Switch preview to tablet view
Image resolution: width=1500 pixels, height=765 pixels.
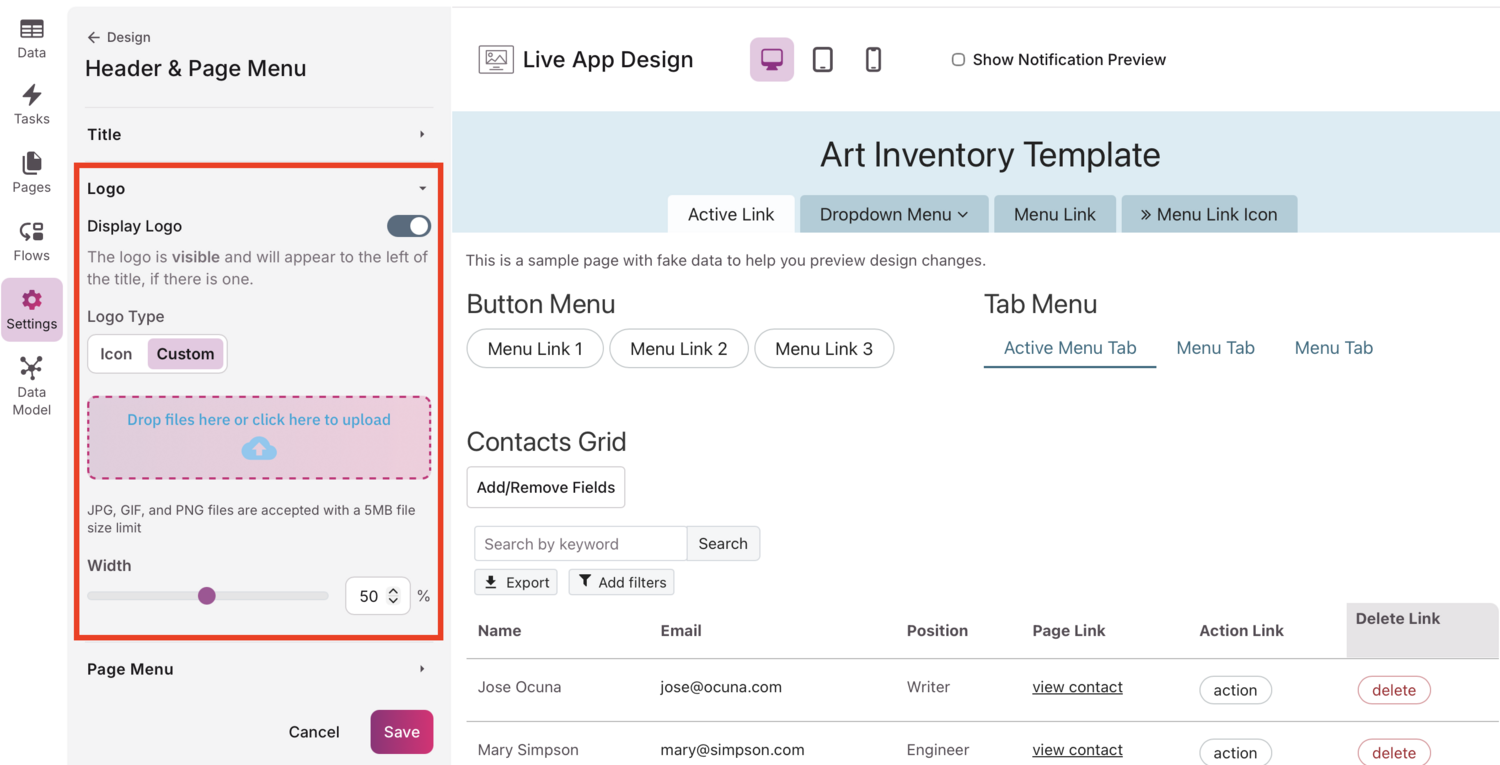822,60
